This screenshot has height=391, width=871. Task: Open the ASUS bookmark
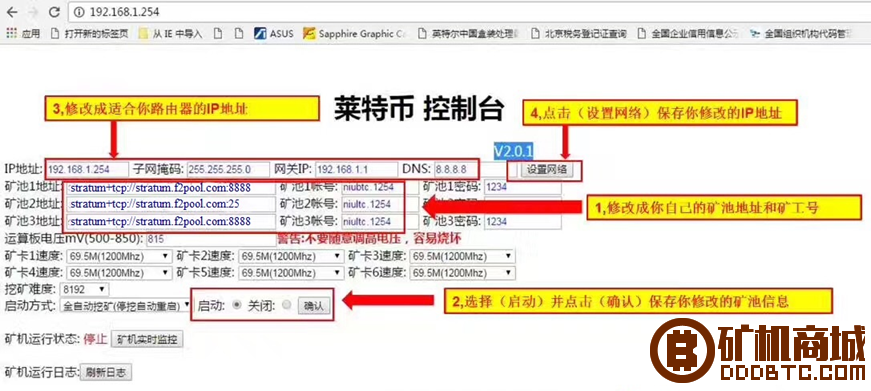(273, 33)
